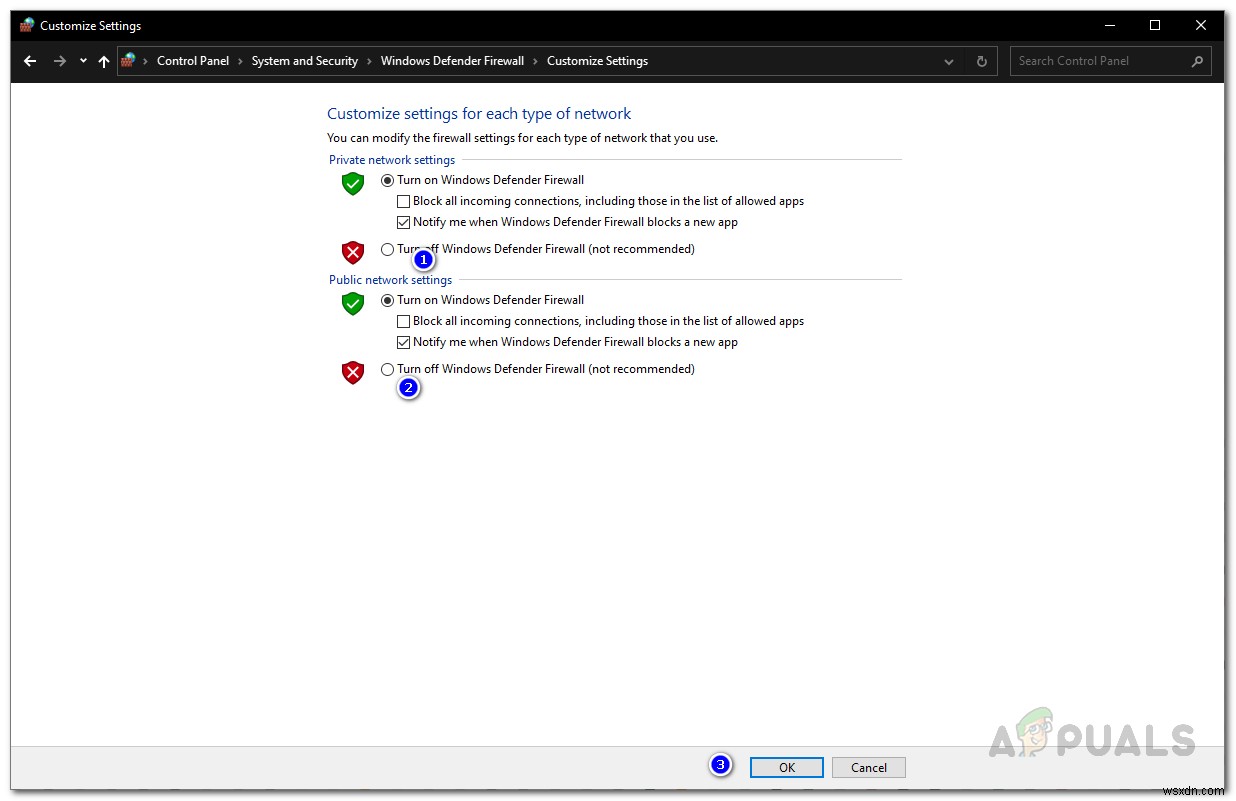The image size is (1236, 801).
Task: Open Control Panel from the breadcrumb
Action: pos(193,61)
